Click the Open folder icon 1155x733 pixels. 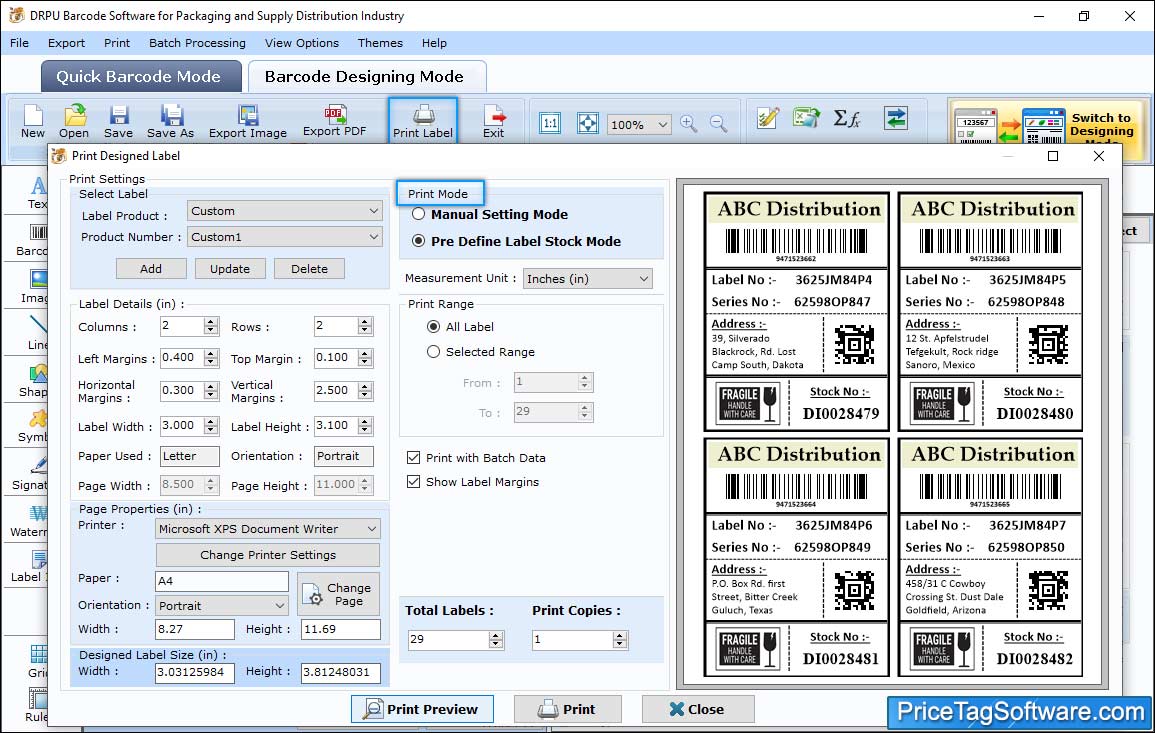(x=74, y=122)
